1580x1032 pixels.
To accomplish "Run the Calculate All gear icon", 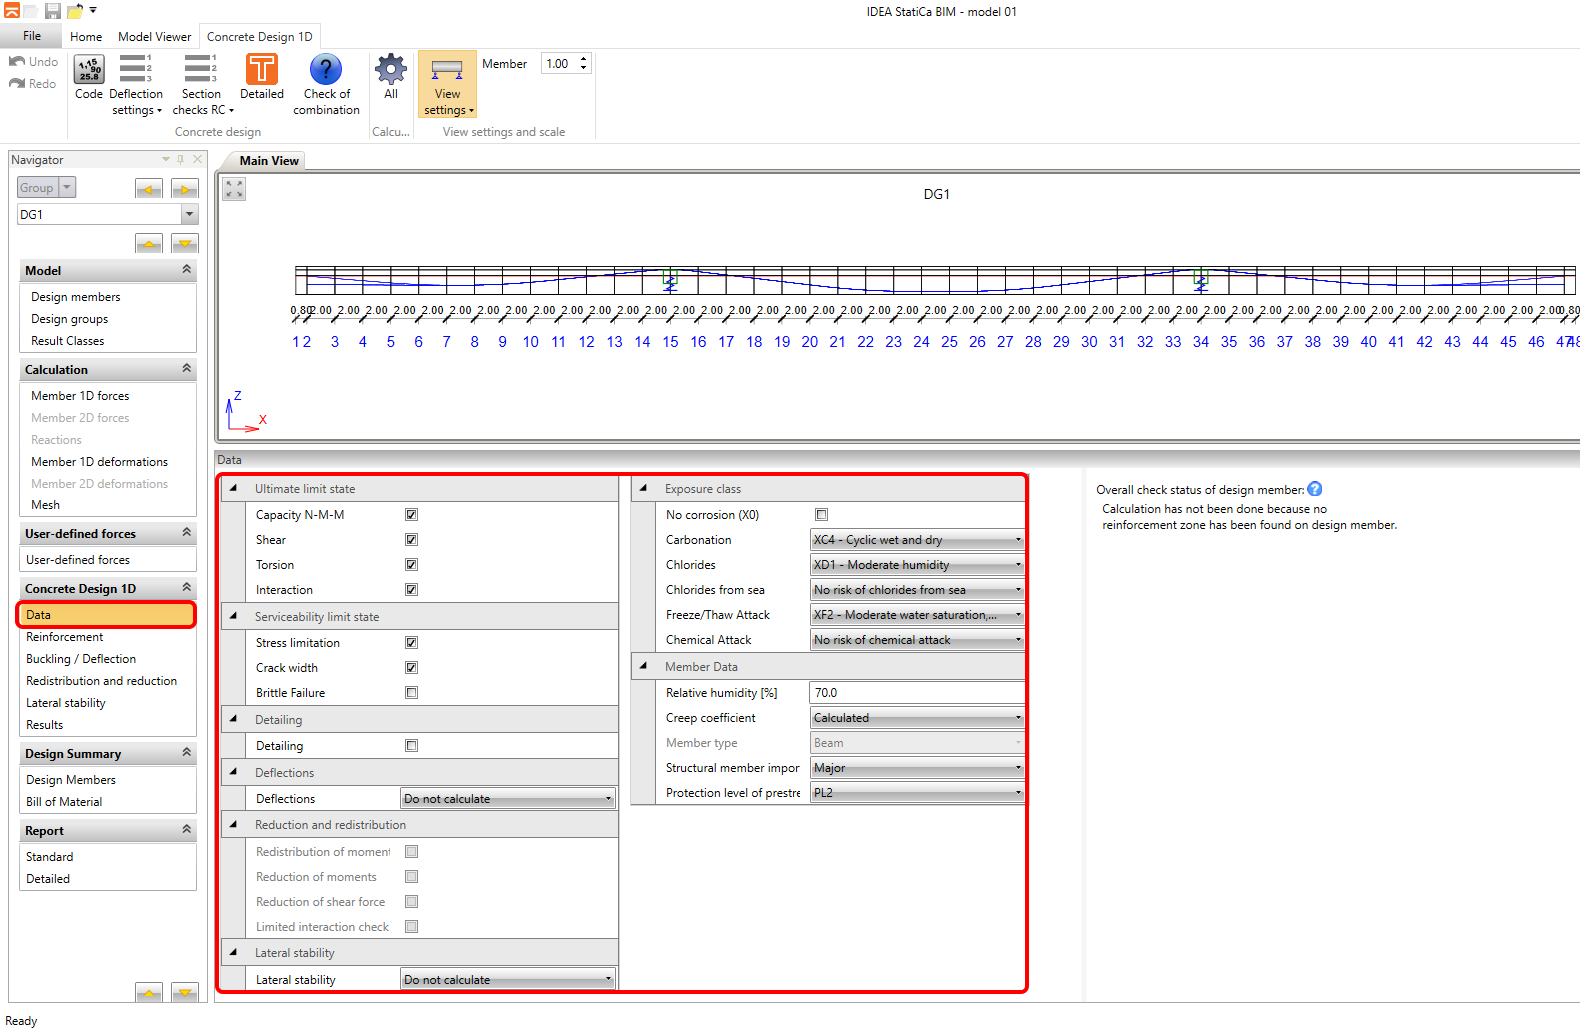I will pyautogui.click(x=391, y=71).
